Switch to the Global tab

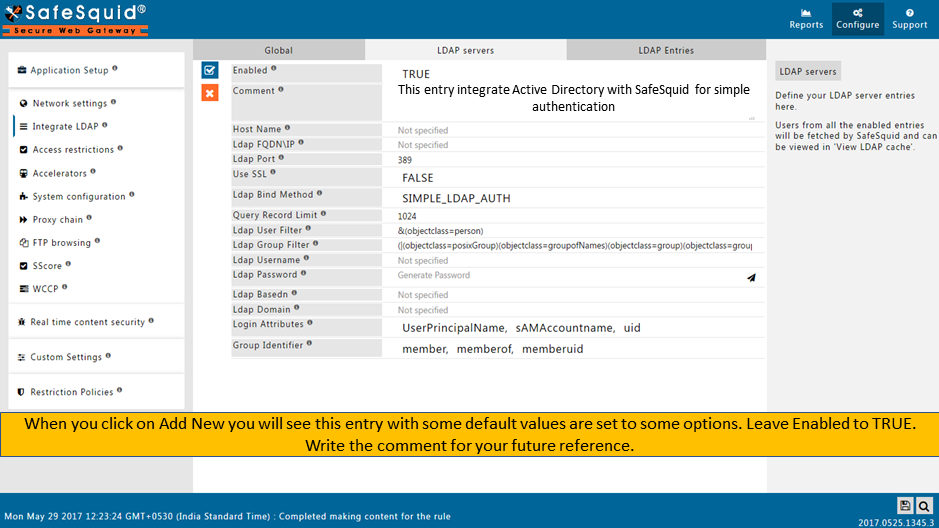pos(278,50)
